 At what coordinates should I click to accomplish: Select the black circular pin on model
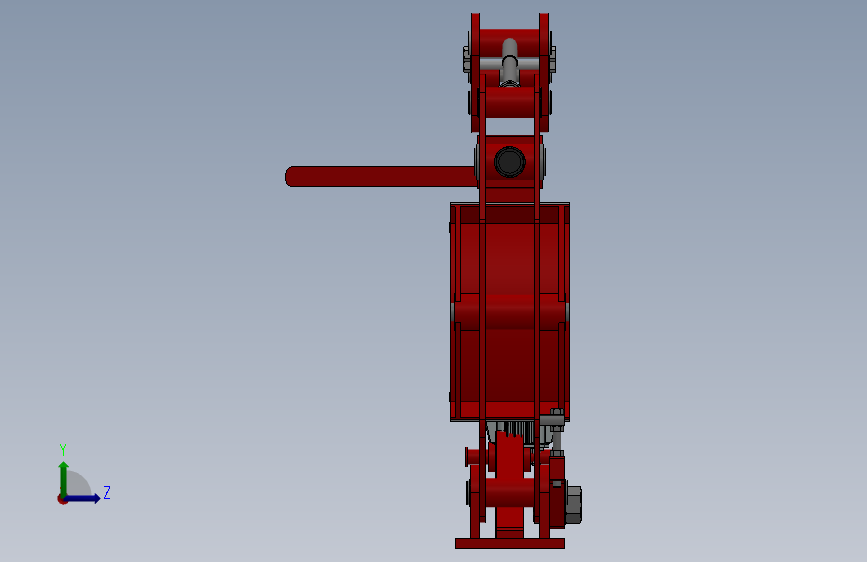coord(510,162)
